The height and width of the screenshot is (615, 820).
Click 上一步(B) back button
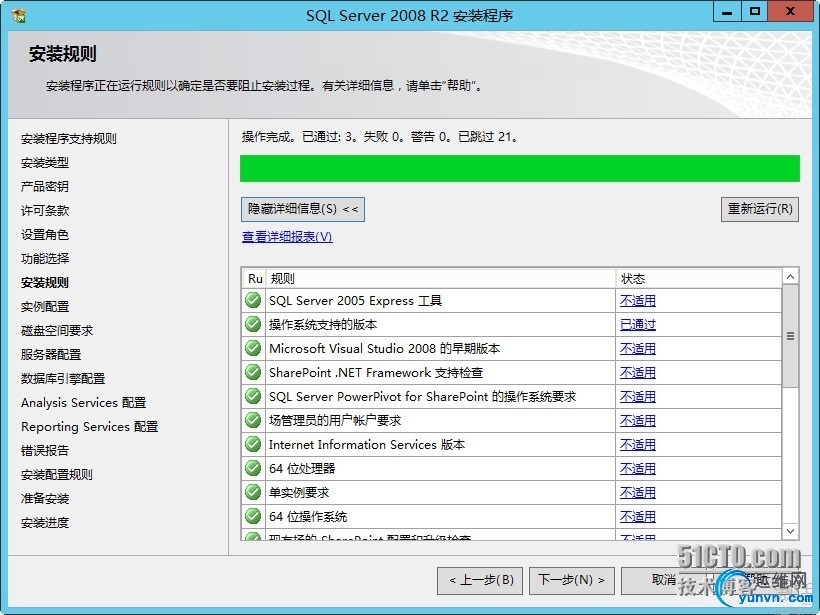point(480,580)
